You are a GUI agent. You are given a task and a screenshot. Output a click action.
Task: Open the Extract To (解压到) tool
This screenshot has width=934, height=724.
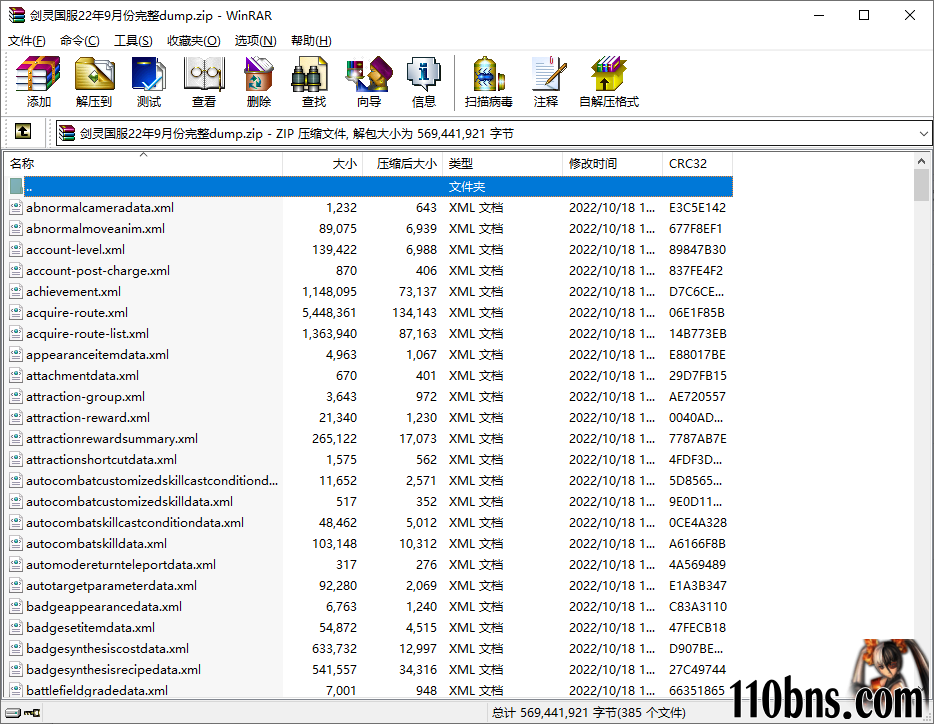point(94,82)
